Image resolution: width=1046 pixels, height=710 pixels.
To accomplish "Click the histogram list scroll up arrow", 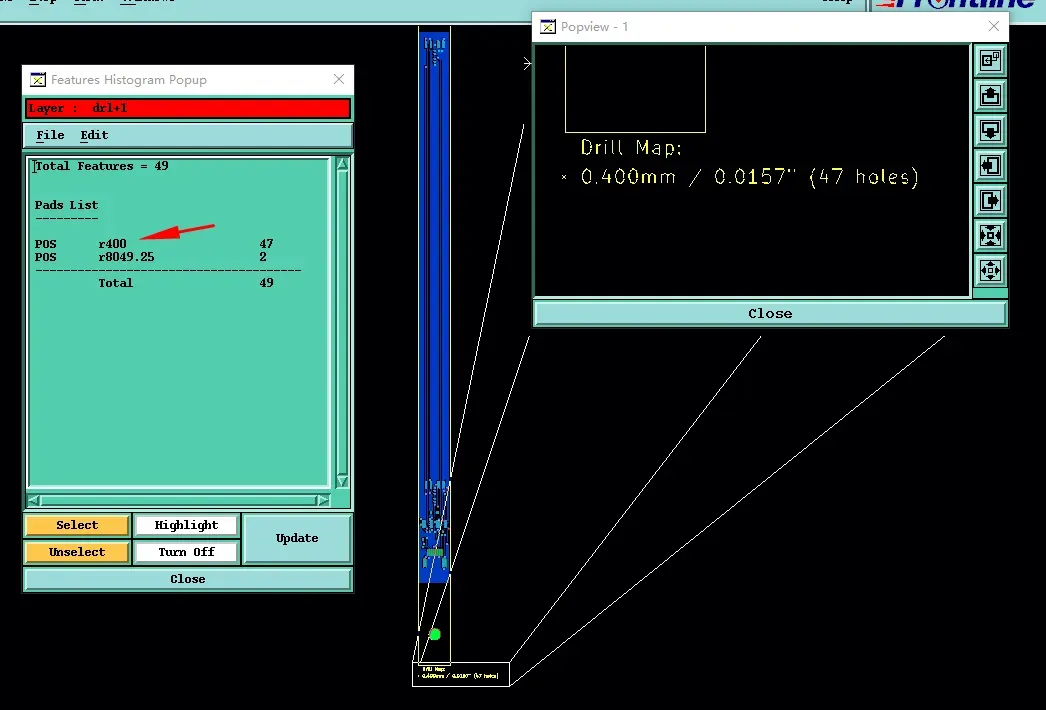I will pos(342,164).
